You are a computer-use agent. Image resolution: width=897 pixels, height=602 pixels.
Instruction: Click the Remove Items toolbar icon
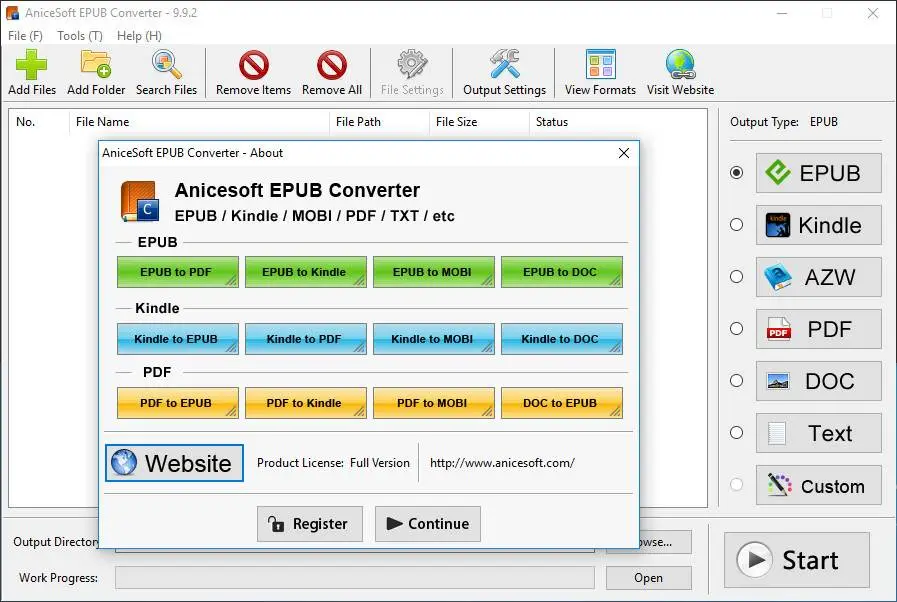click(253, 65)
